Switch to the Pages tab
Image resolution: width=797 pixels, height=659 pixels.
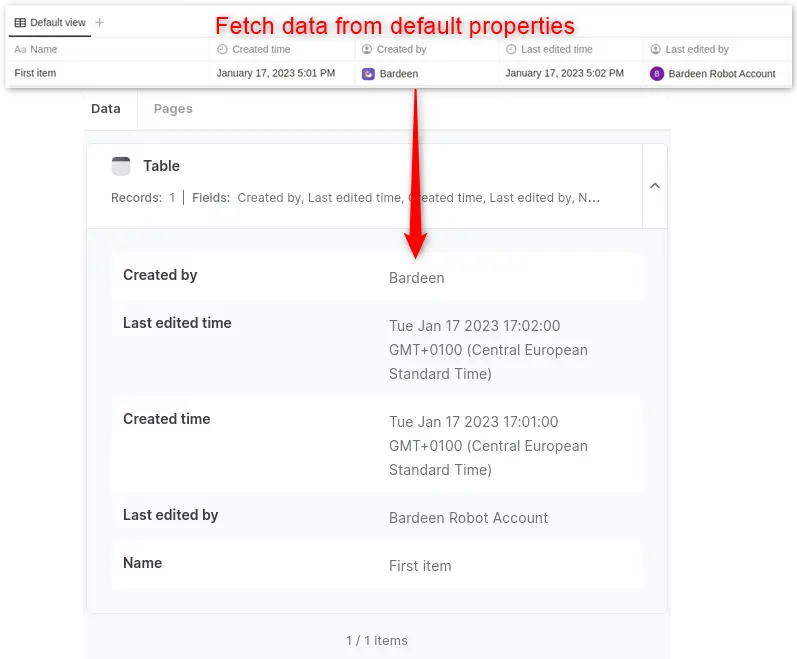pos(173,109)
